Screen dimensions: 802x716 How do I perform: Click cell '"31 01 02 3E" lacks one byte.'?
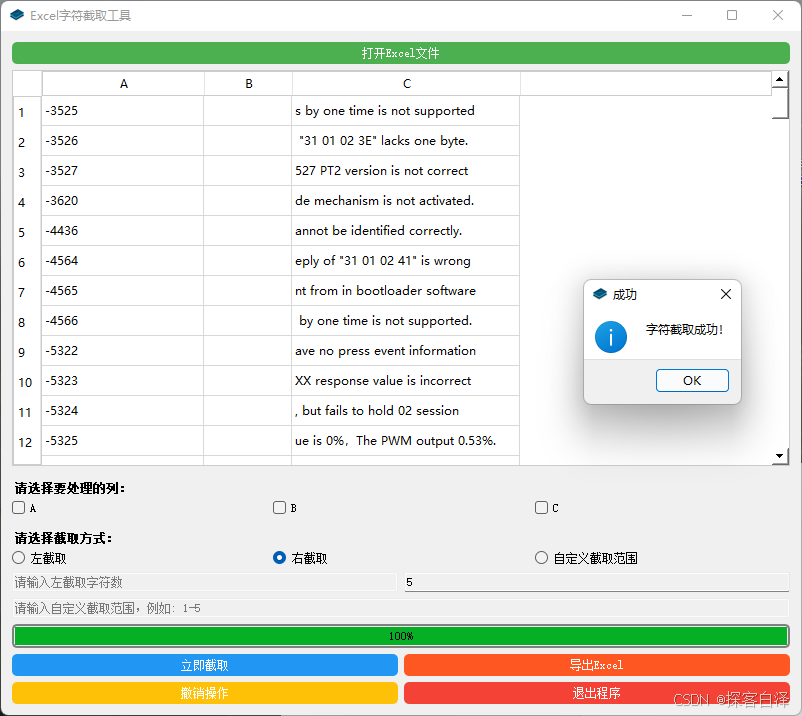pyautogui.click(x=406, y=141)
